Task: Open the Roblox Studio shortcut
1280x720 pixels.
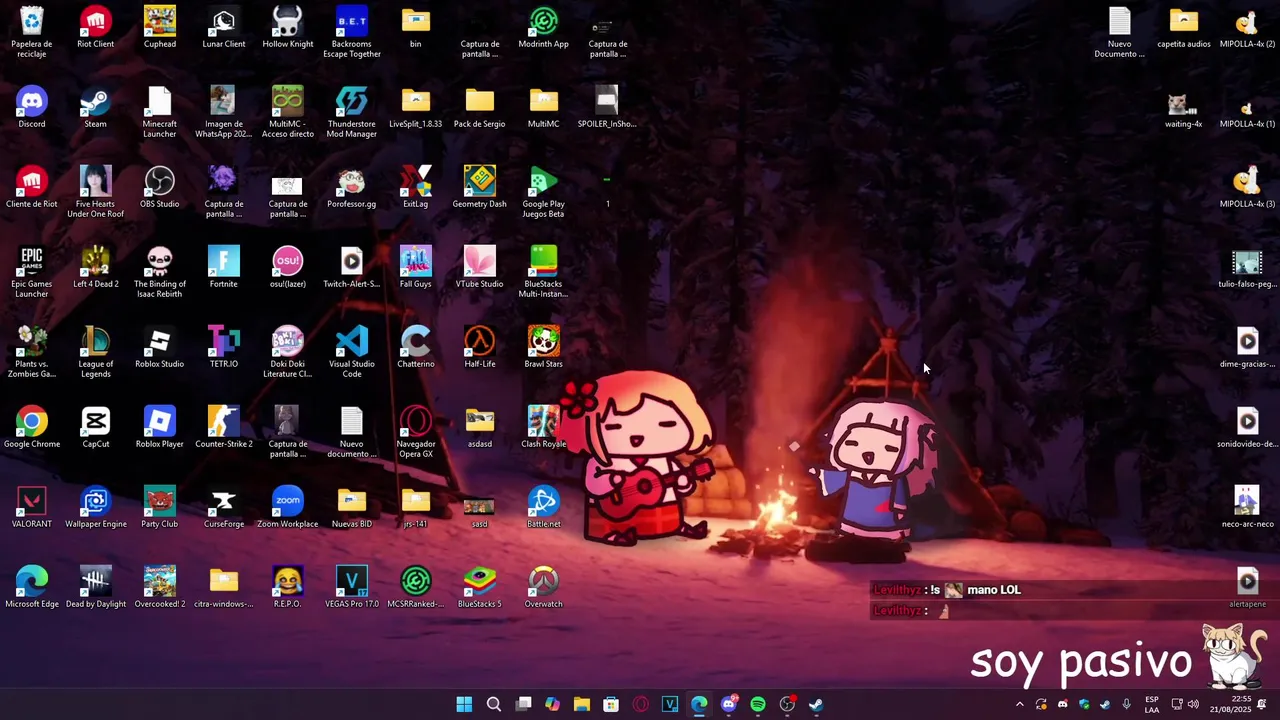Action: pos(160,348)
